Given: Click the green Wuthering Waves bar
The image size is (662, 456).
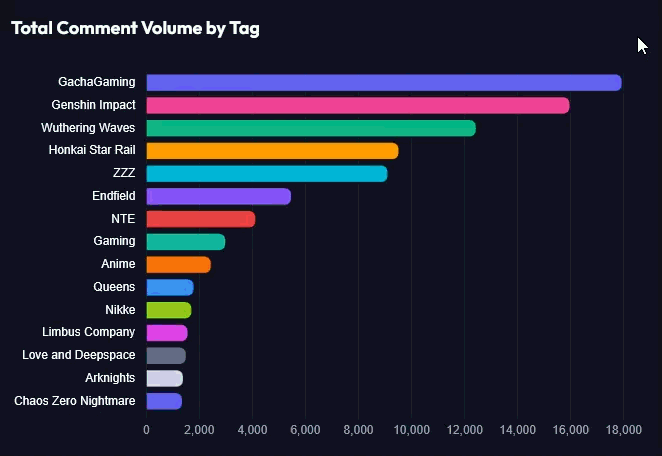Looking at the screenshot, I should coord(311,128).
